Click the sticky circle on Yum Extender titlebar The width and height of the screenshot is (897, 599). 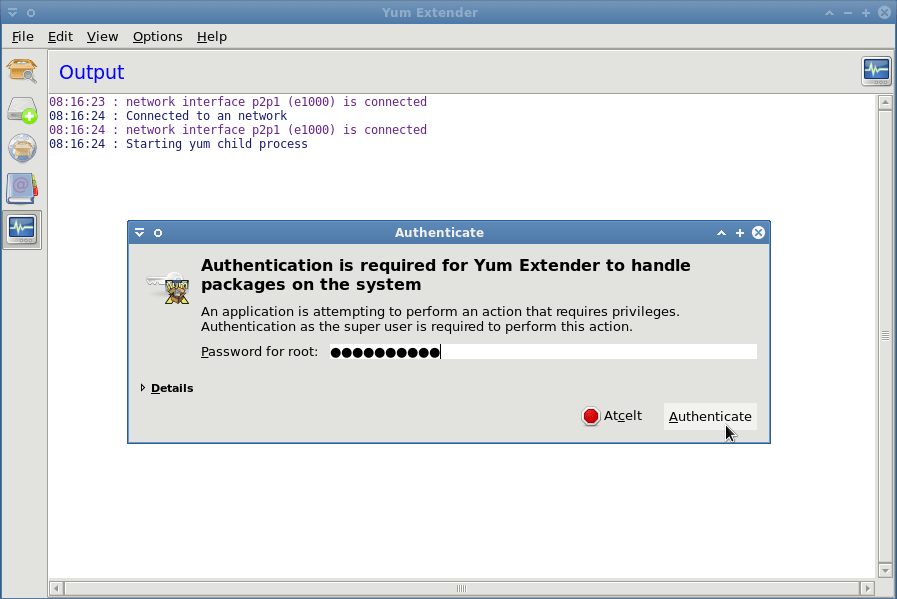coord(31,13)
